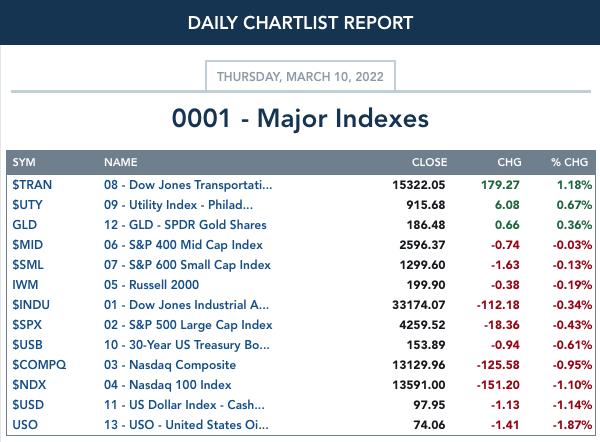Viewport: 600px width, 442px height.
Task: Sort table by % CHG column header
Action: pos(569,162)
